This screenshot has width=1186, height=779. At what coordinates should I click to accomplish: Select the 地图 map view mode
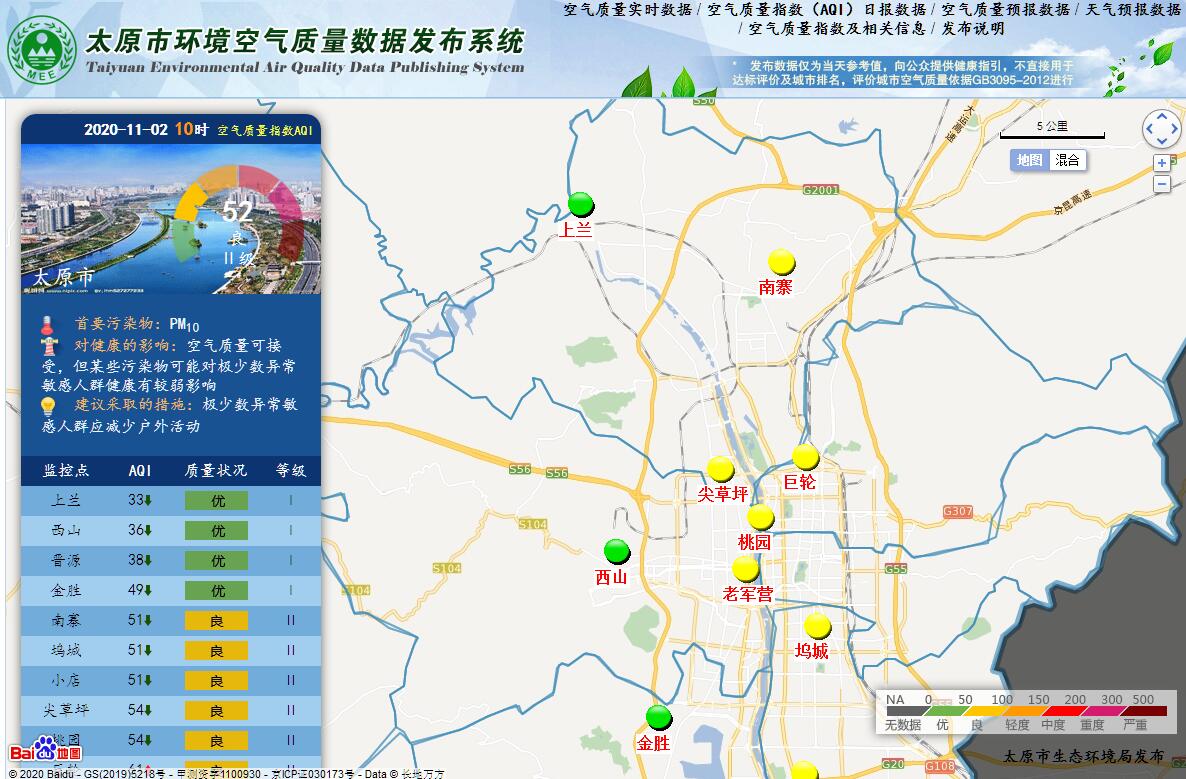(1029, 160)
